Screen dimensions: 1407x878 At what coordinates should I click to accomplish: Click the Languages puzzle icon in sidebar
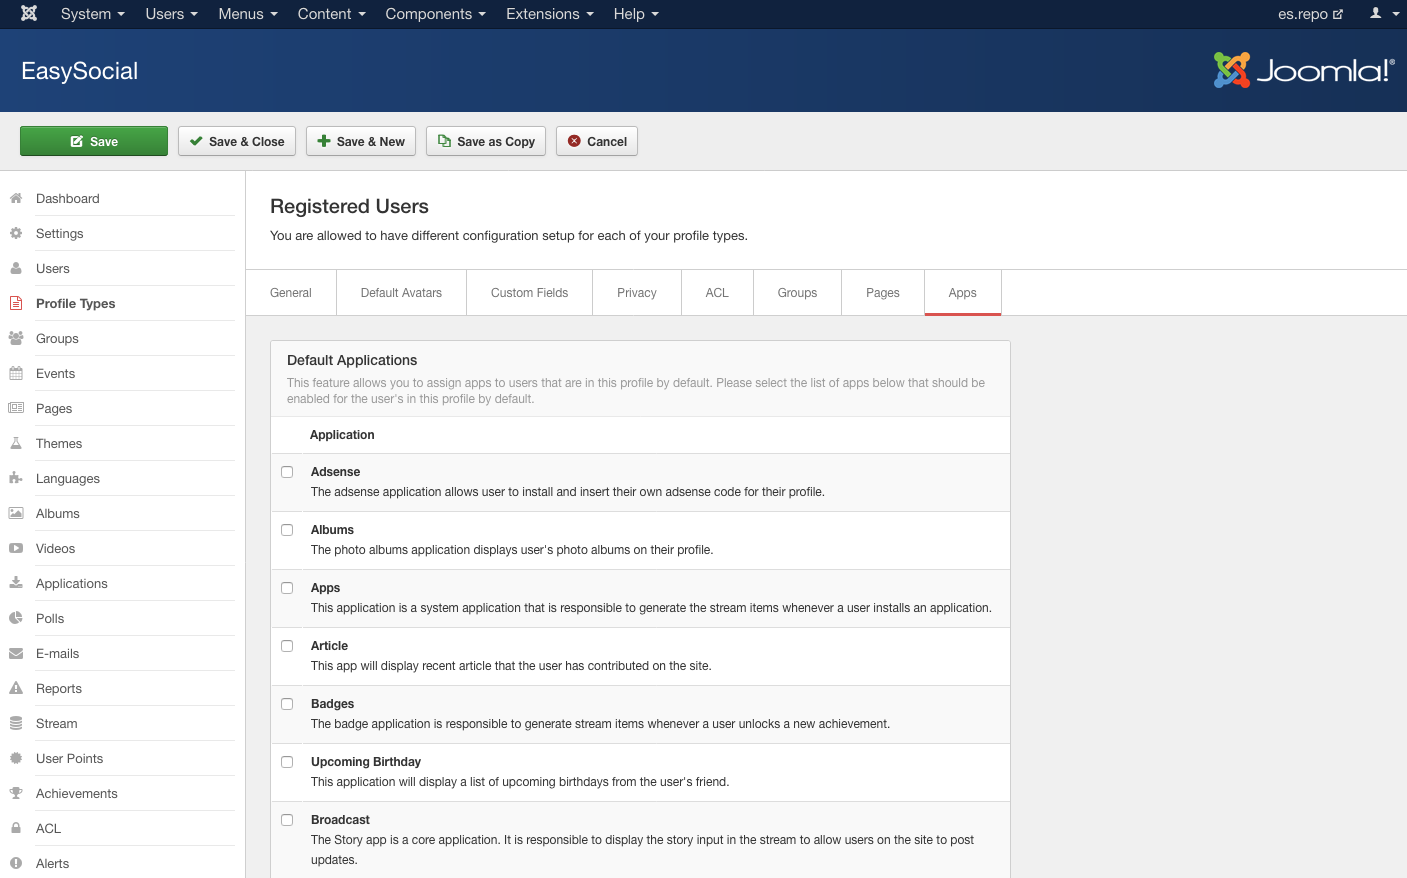(16, 478)
